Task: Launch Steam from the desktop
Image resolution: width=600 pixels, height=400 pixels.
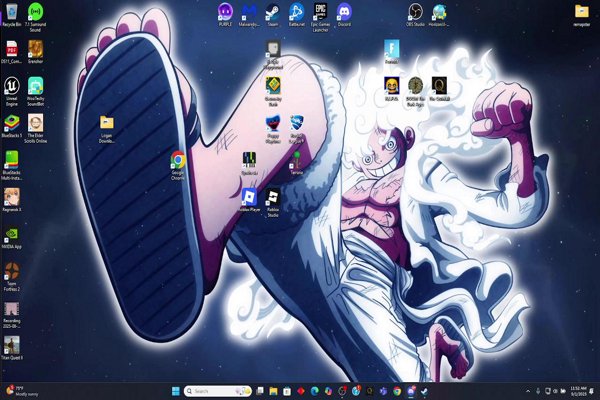Action: click(x=273, y=15)
